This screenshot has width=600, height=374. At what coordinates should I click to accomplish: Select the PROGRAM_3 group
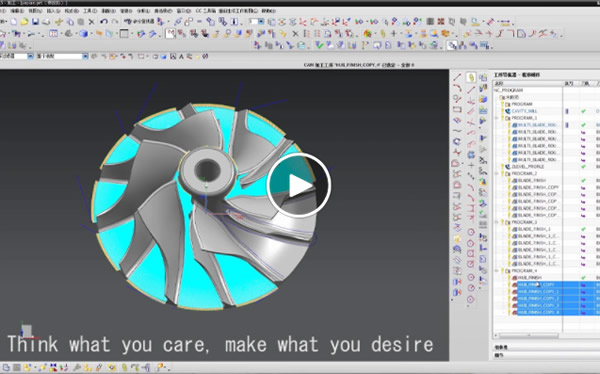(524, 222)
